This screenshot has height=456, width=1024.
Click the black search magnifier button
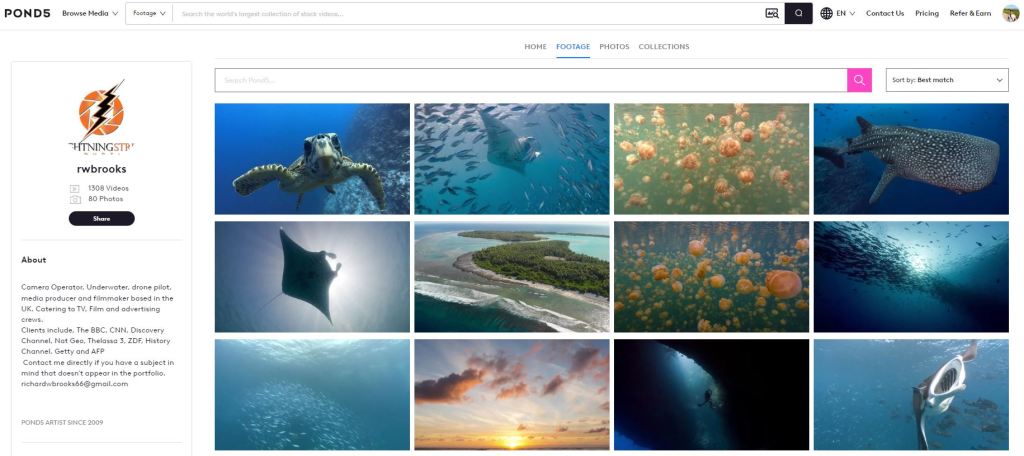pos(798,14)
